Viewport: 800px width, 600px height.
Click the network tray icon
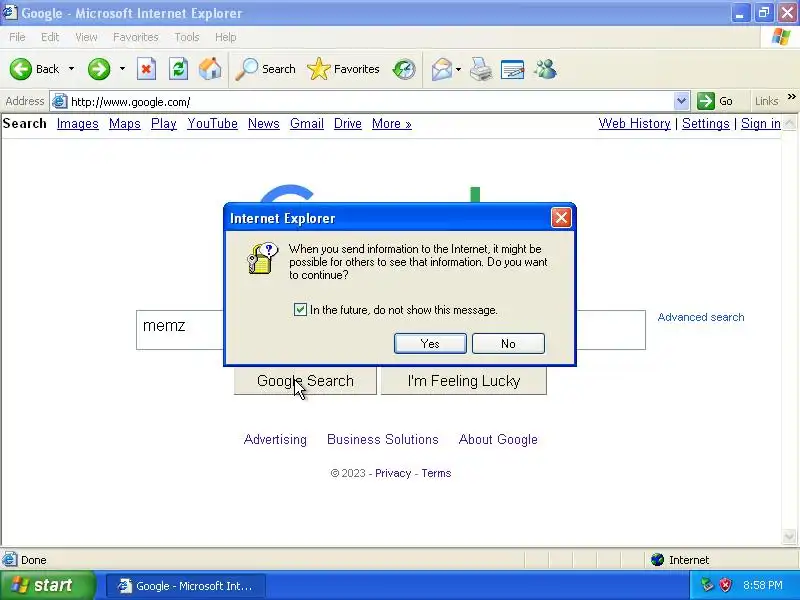(707, 585)
